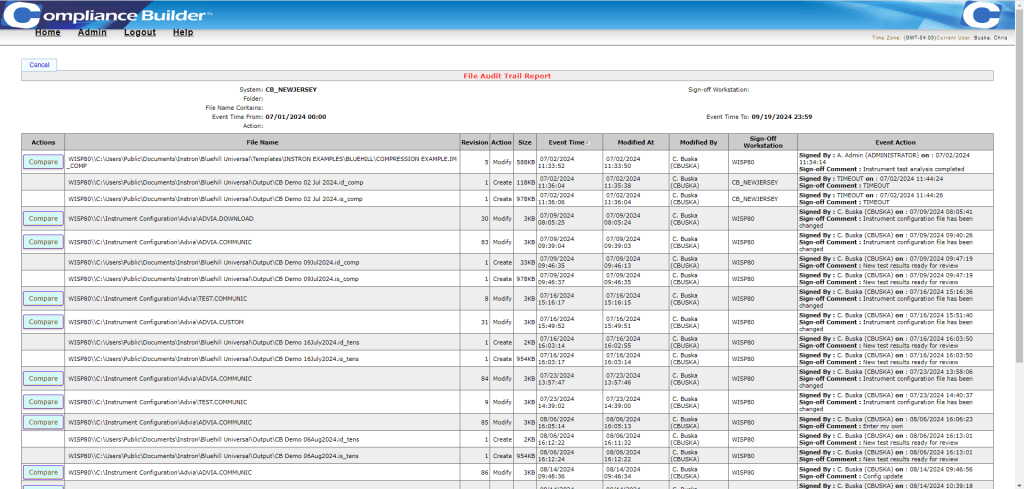Select file name CB Demo 06Aug2024.is_tens

point(214,456)
